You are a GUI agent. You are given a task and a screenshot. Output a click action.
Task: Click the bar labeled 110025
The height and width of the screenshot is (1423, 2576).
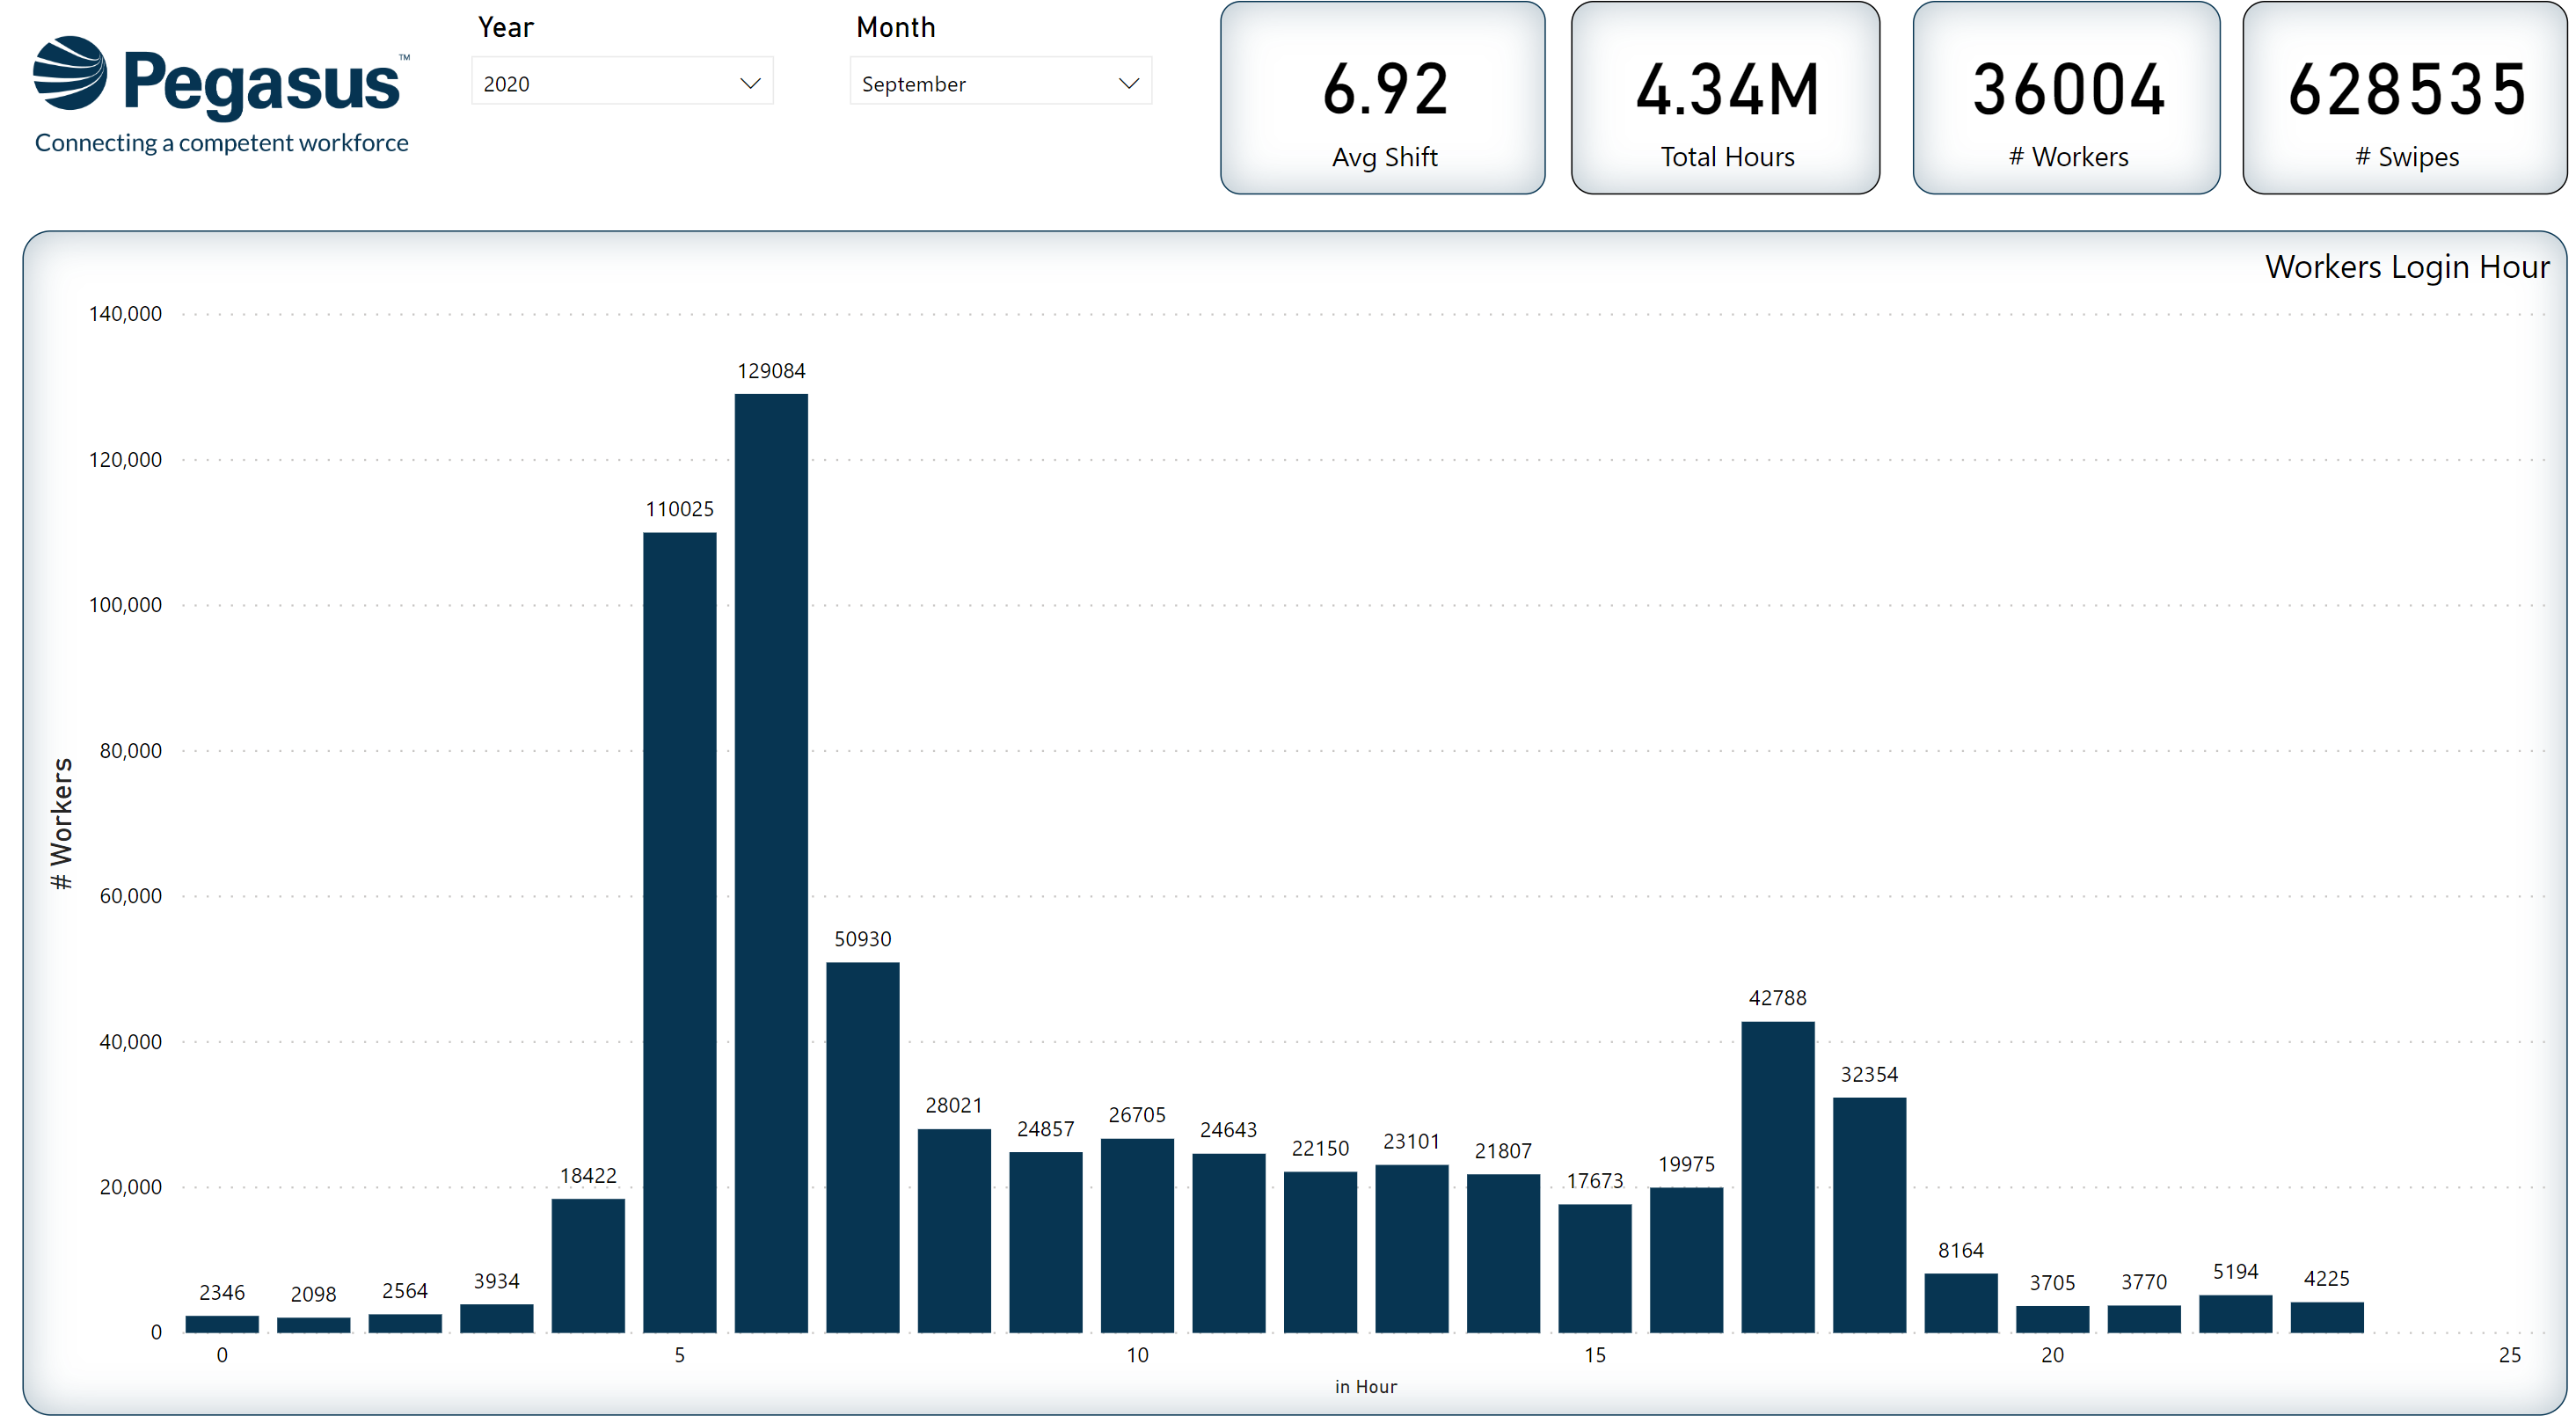point(679,931)
